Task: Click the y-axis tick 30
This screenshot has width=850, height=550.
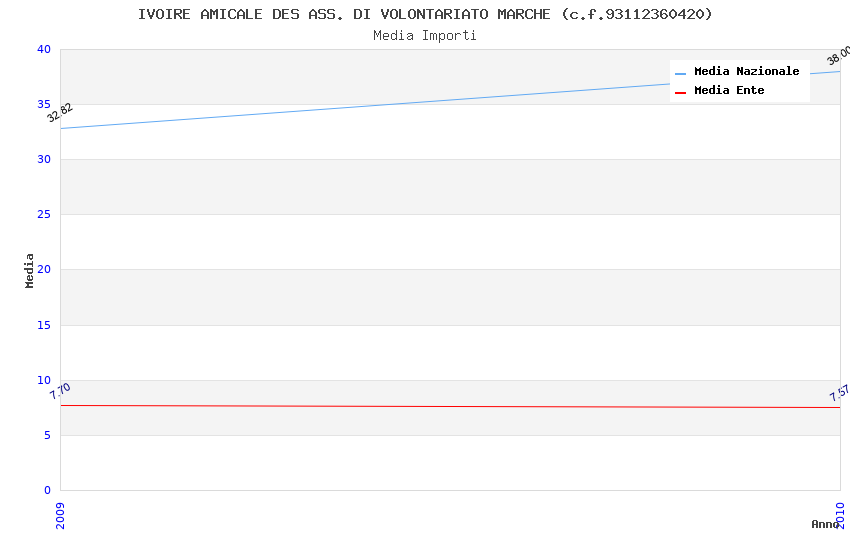Action: tap(44, 159)
